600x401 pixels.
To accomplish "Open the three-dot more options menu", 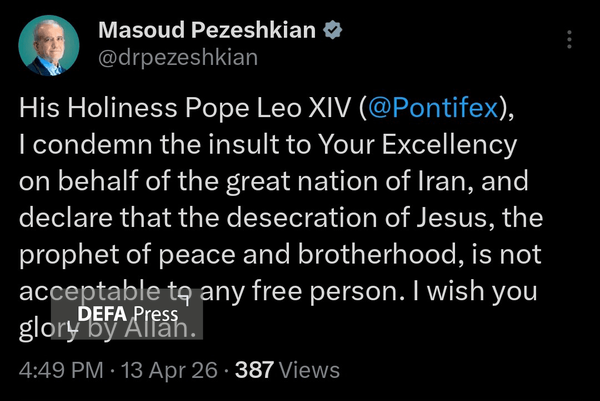I will [569, 40].
